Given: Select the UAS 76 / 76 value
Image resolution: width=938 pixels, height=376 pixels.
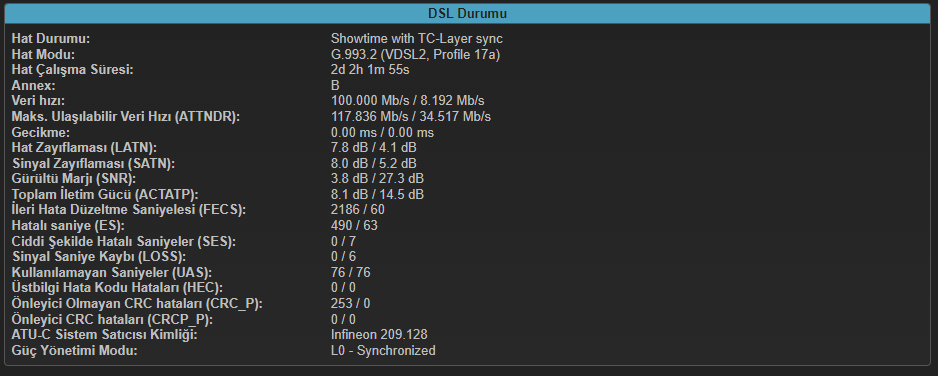Looking at the screenshot, I should (351, 273).
